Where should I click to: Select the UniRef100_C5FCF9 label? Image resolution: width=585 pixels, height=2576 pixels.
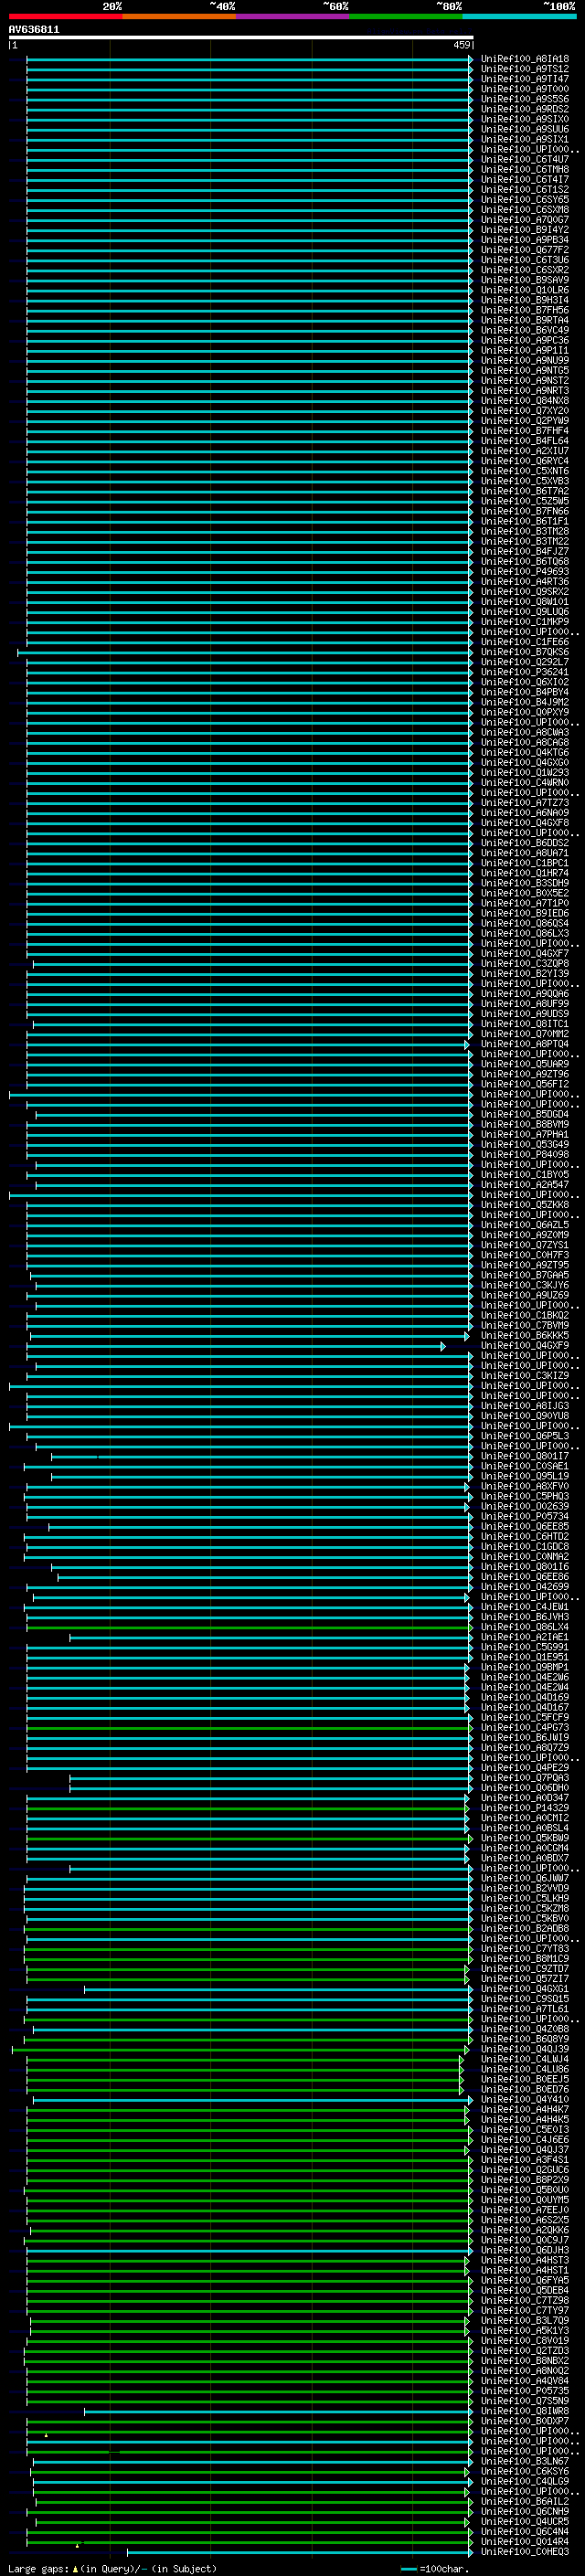pos(525,1717)
